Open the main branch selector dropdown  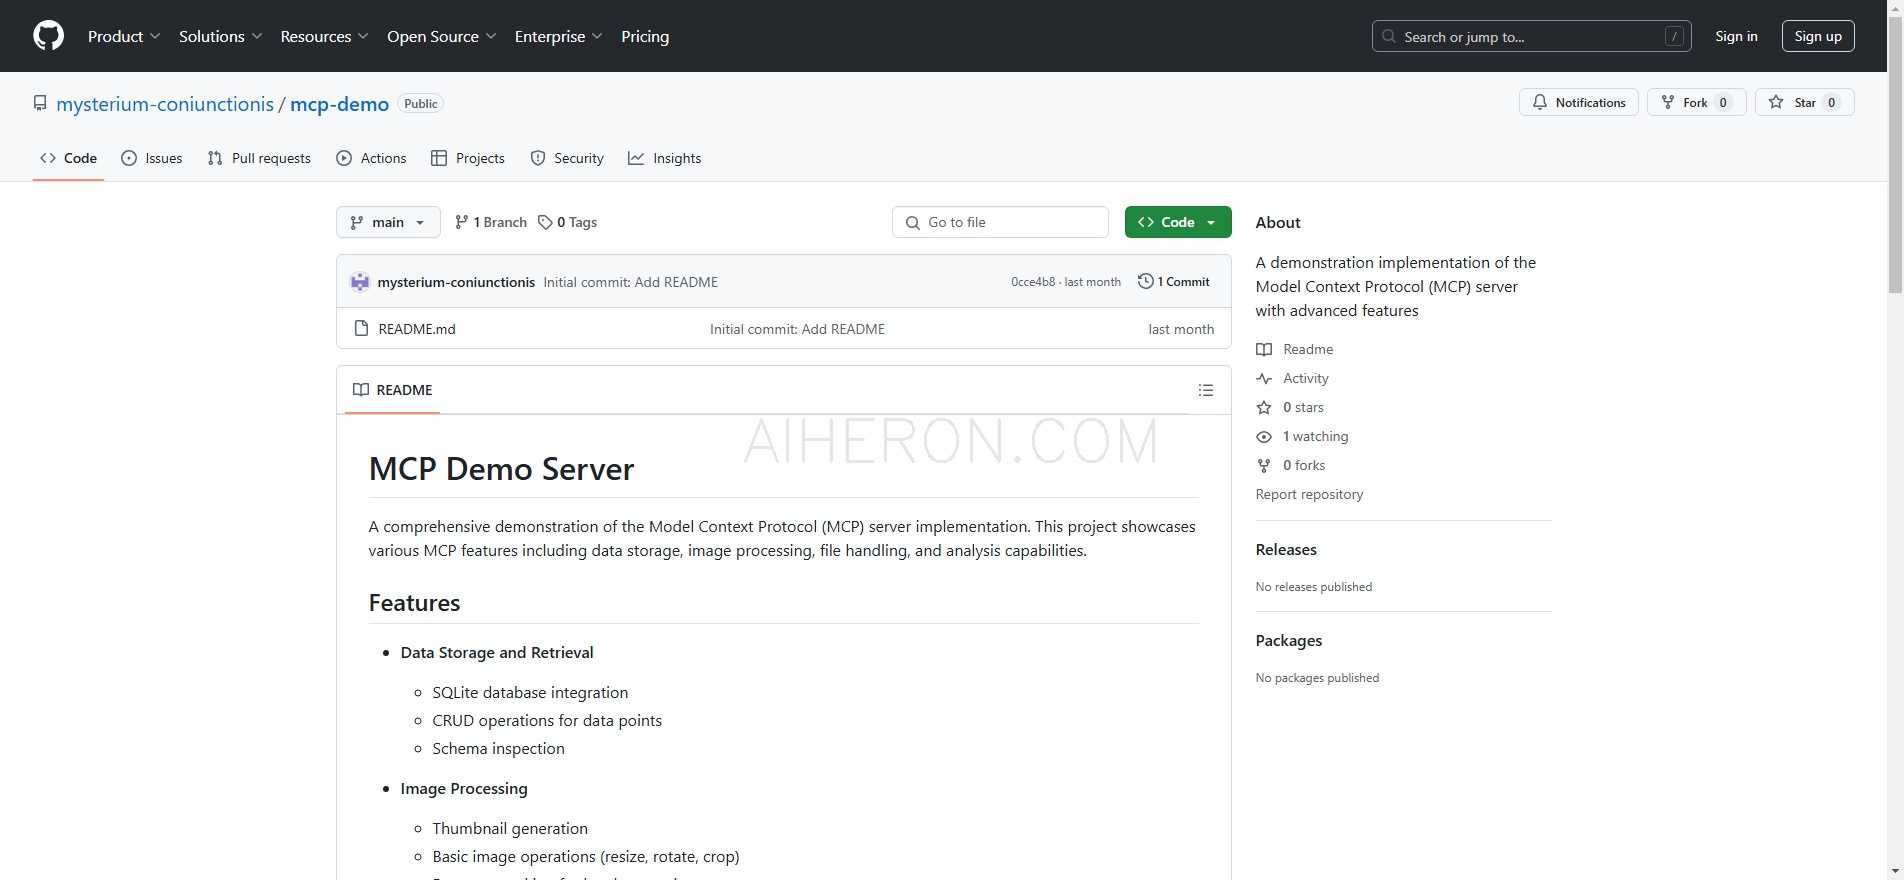(x=388, y=222)
